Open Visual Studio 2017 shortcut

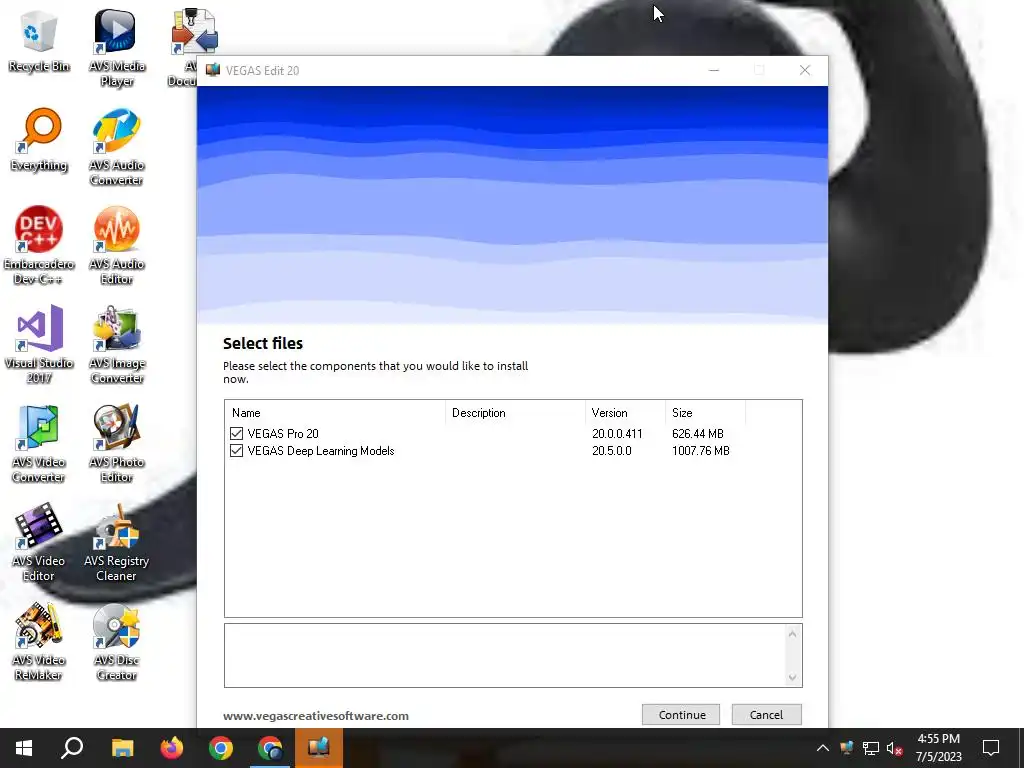click(x=39, y=345)
